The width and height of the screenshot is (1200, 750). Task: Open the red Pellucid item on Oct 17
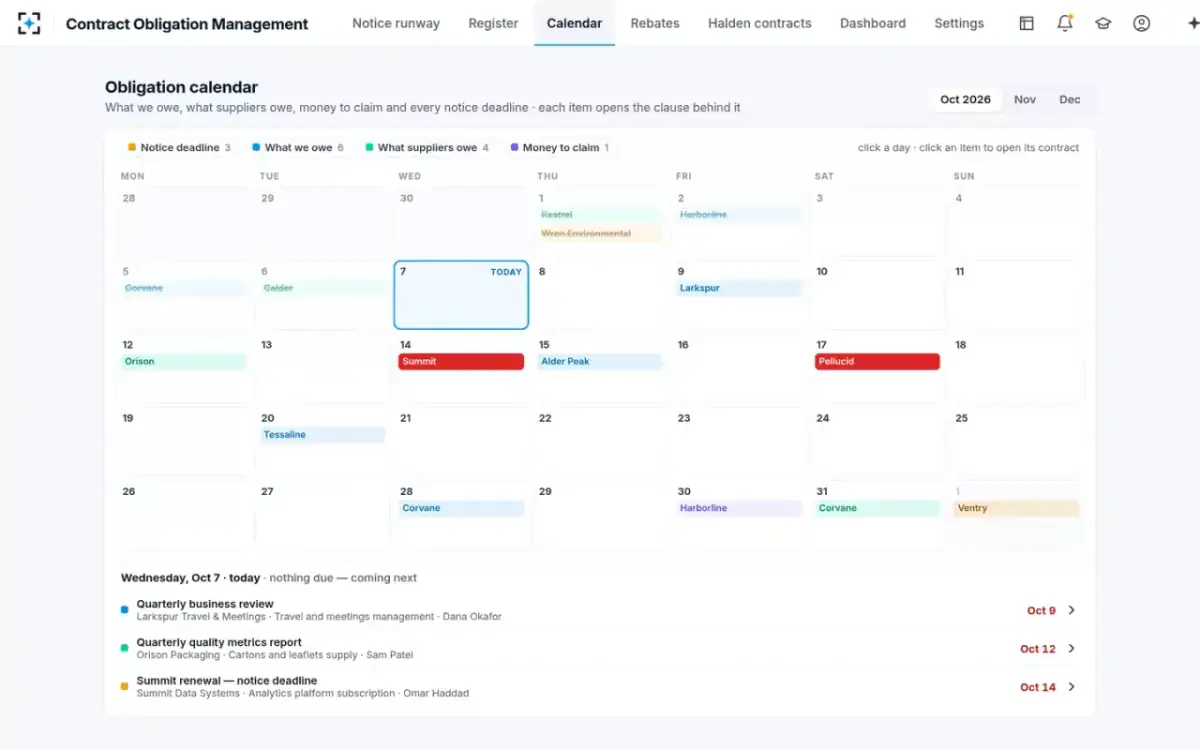pos(877,362)
